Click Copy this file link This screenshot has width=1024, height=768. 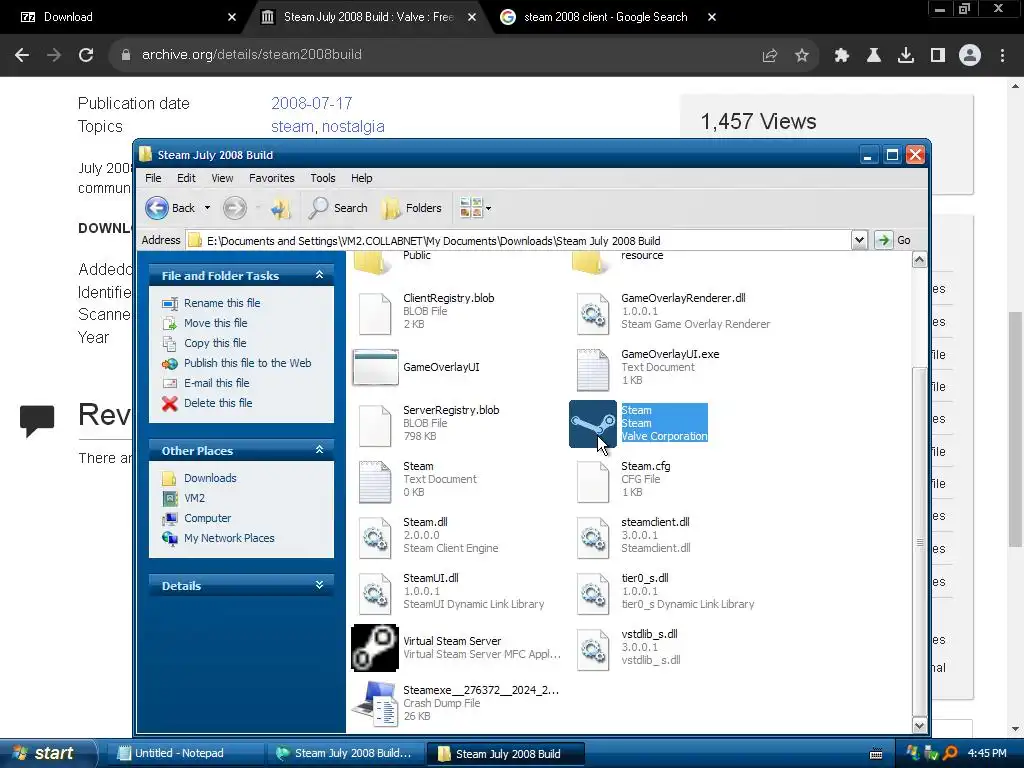point(215,343)
